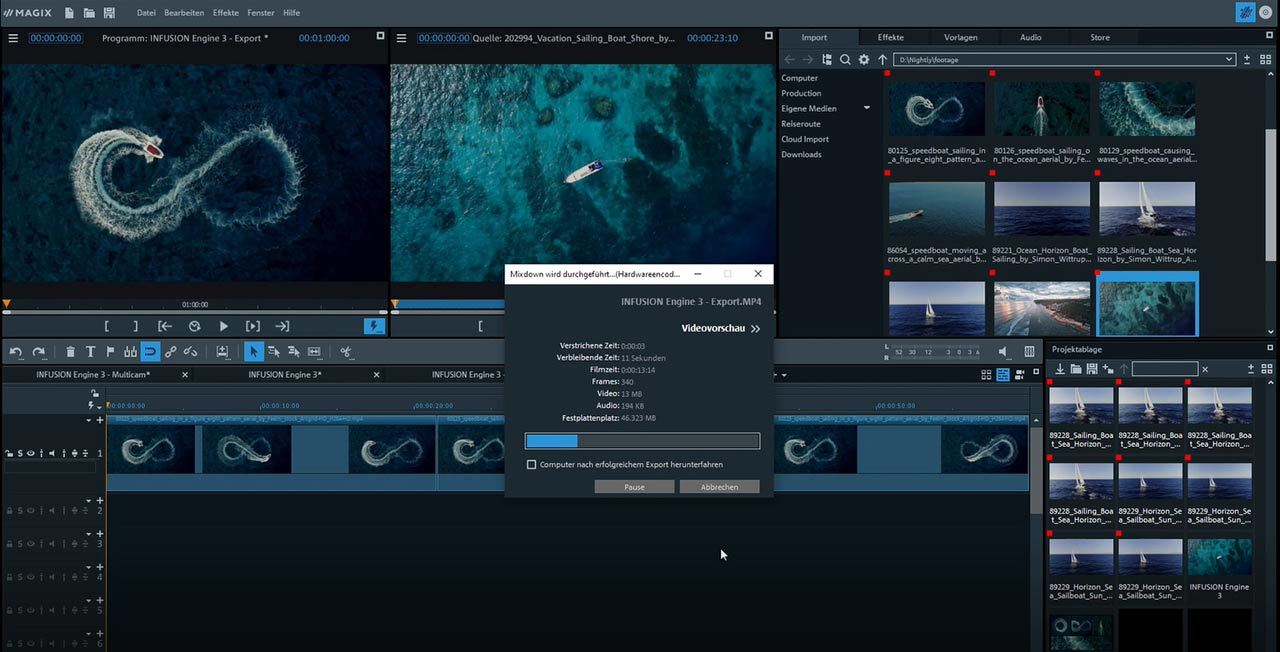Open the Store tab

1100,38
